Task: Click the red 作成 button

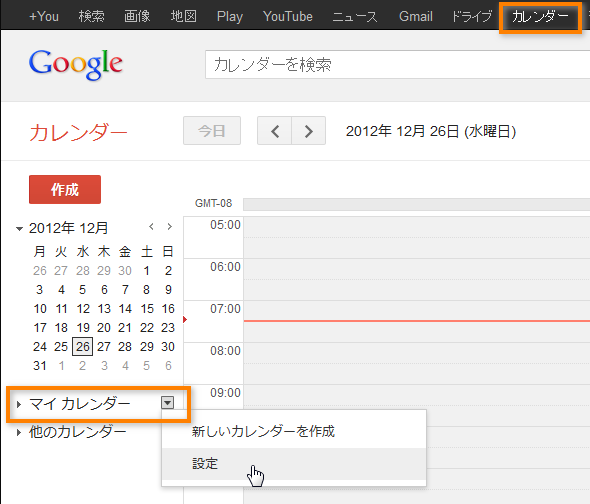Action: click(65, 189)
